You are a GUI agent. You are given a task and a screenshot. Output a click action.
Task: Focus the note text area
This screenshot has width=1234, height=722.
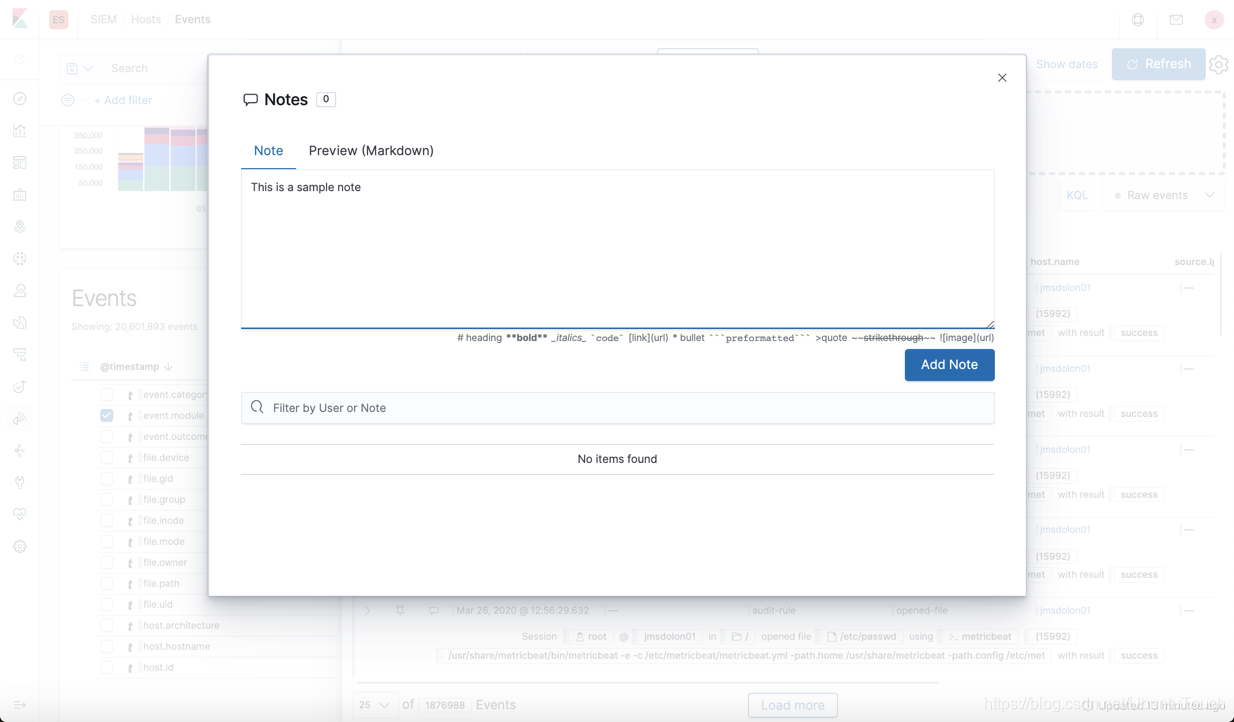click(617, 248)
